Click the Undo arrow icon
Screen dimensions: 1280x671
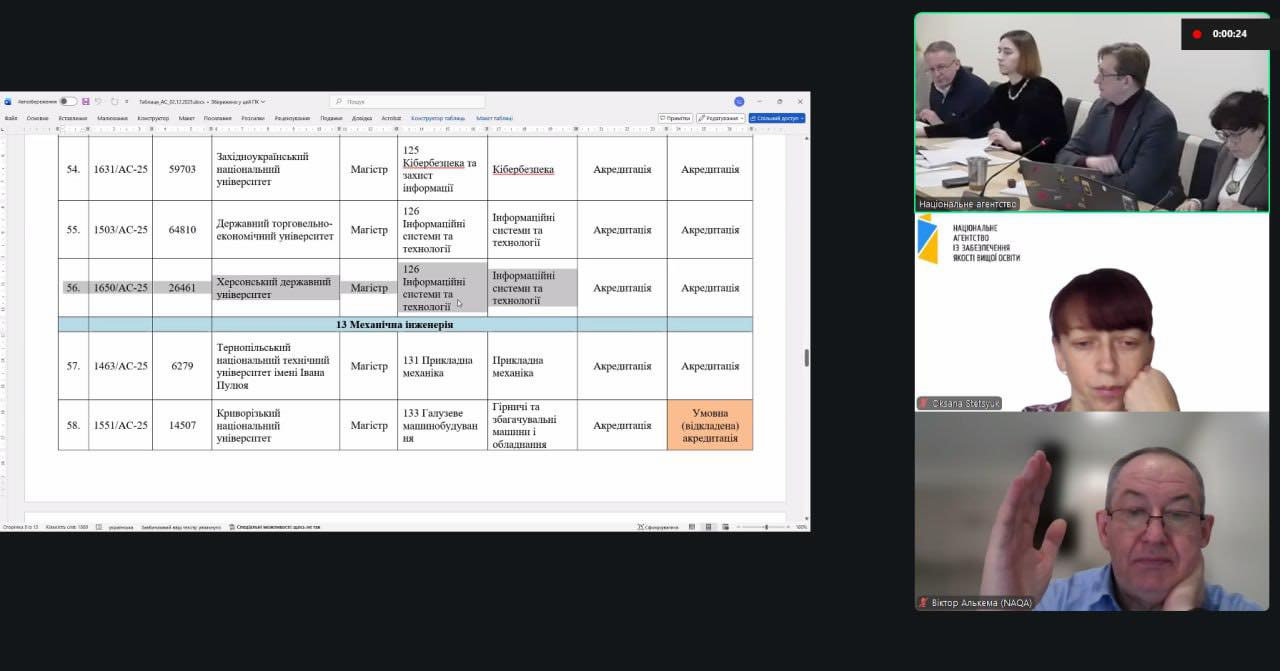(x=100, y=101)
